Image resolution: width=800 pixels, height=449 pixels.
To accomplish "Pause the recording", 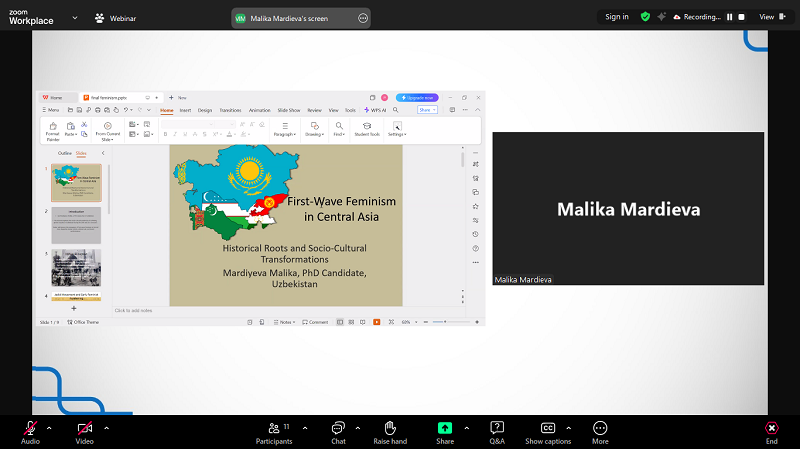I will pyautogui.click(x=729, y=16).
